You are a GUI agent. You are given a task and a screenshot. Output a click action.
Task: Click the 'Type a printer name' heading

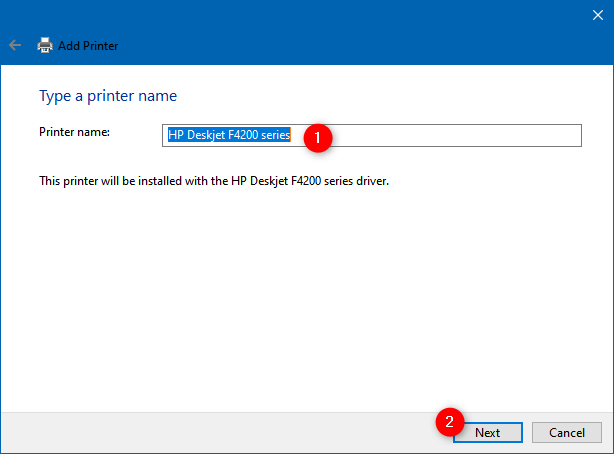click(108, 96)
